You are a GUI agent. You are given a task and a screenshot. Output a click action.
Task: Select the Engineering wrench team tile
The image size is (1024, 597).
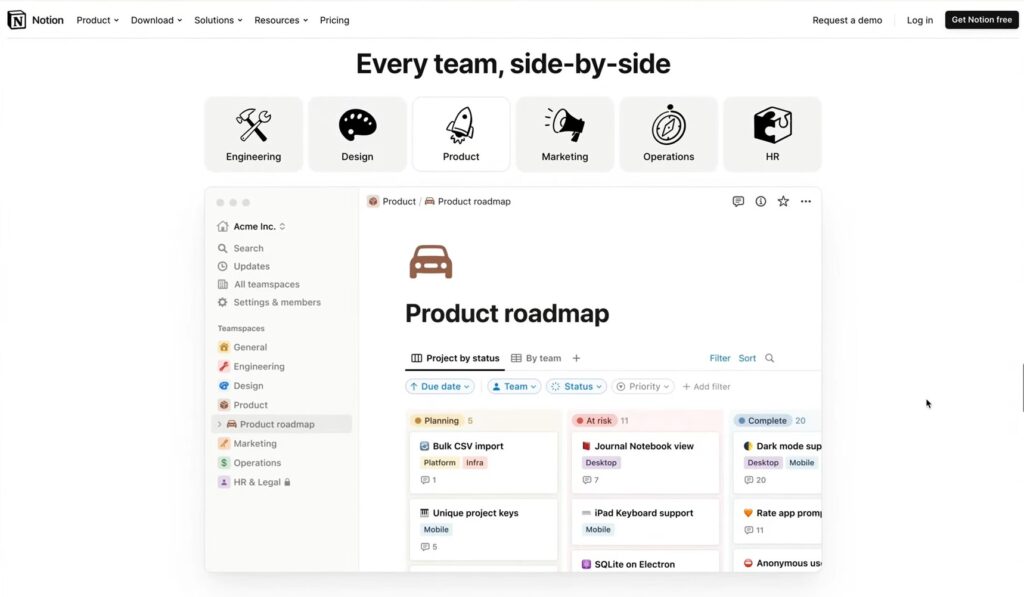tap(253, 134)
